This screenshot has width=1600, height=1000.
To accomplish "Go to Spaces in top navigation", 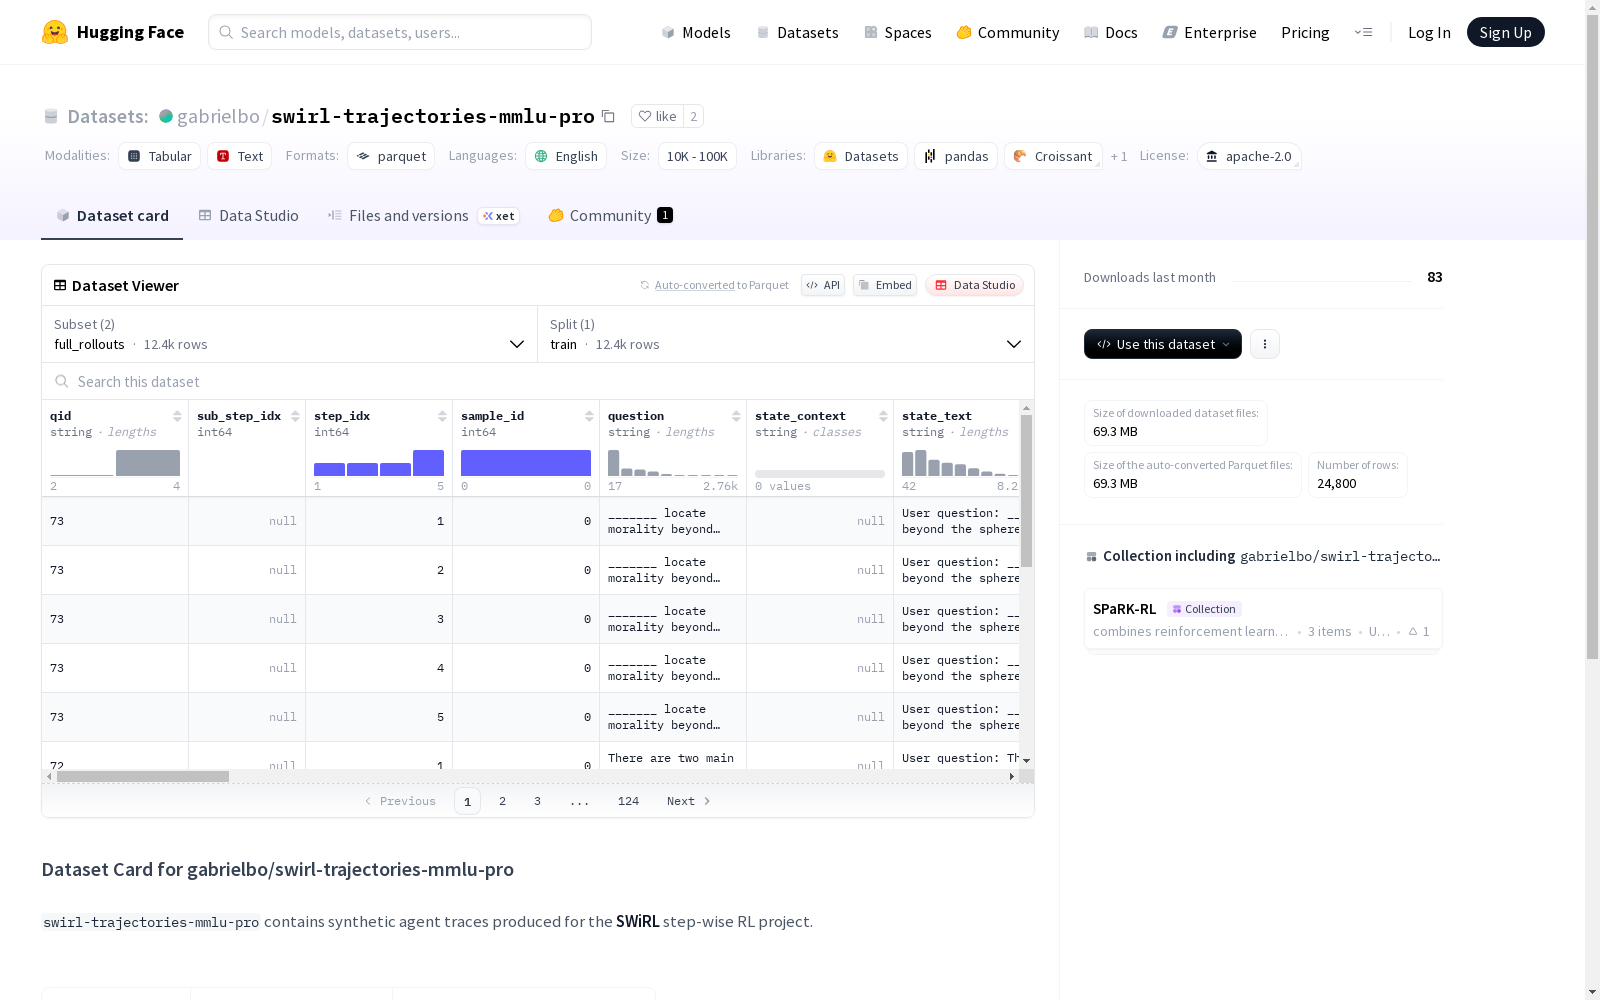I will tap(898, 32).
